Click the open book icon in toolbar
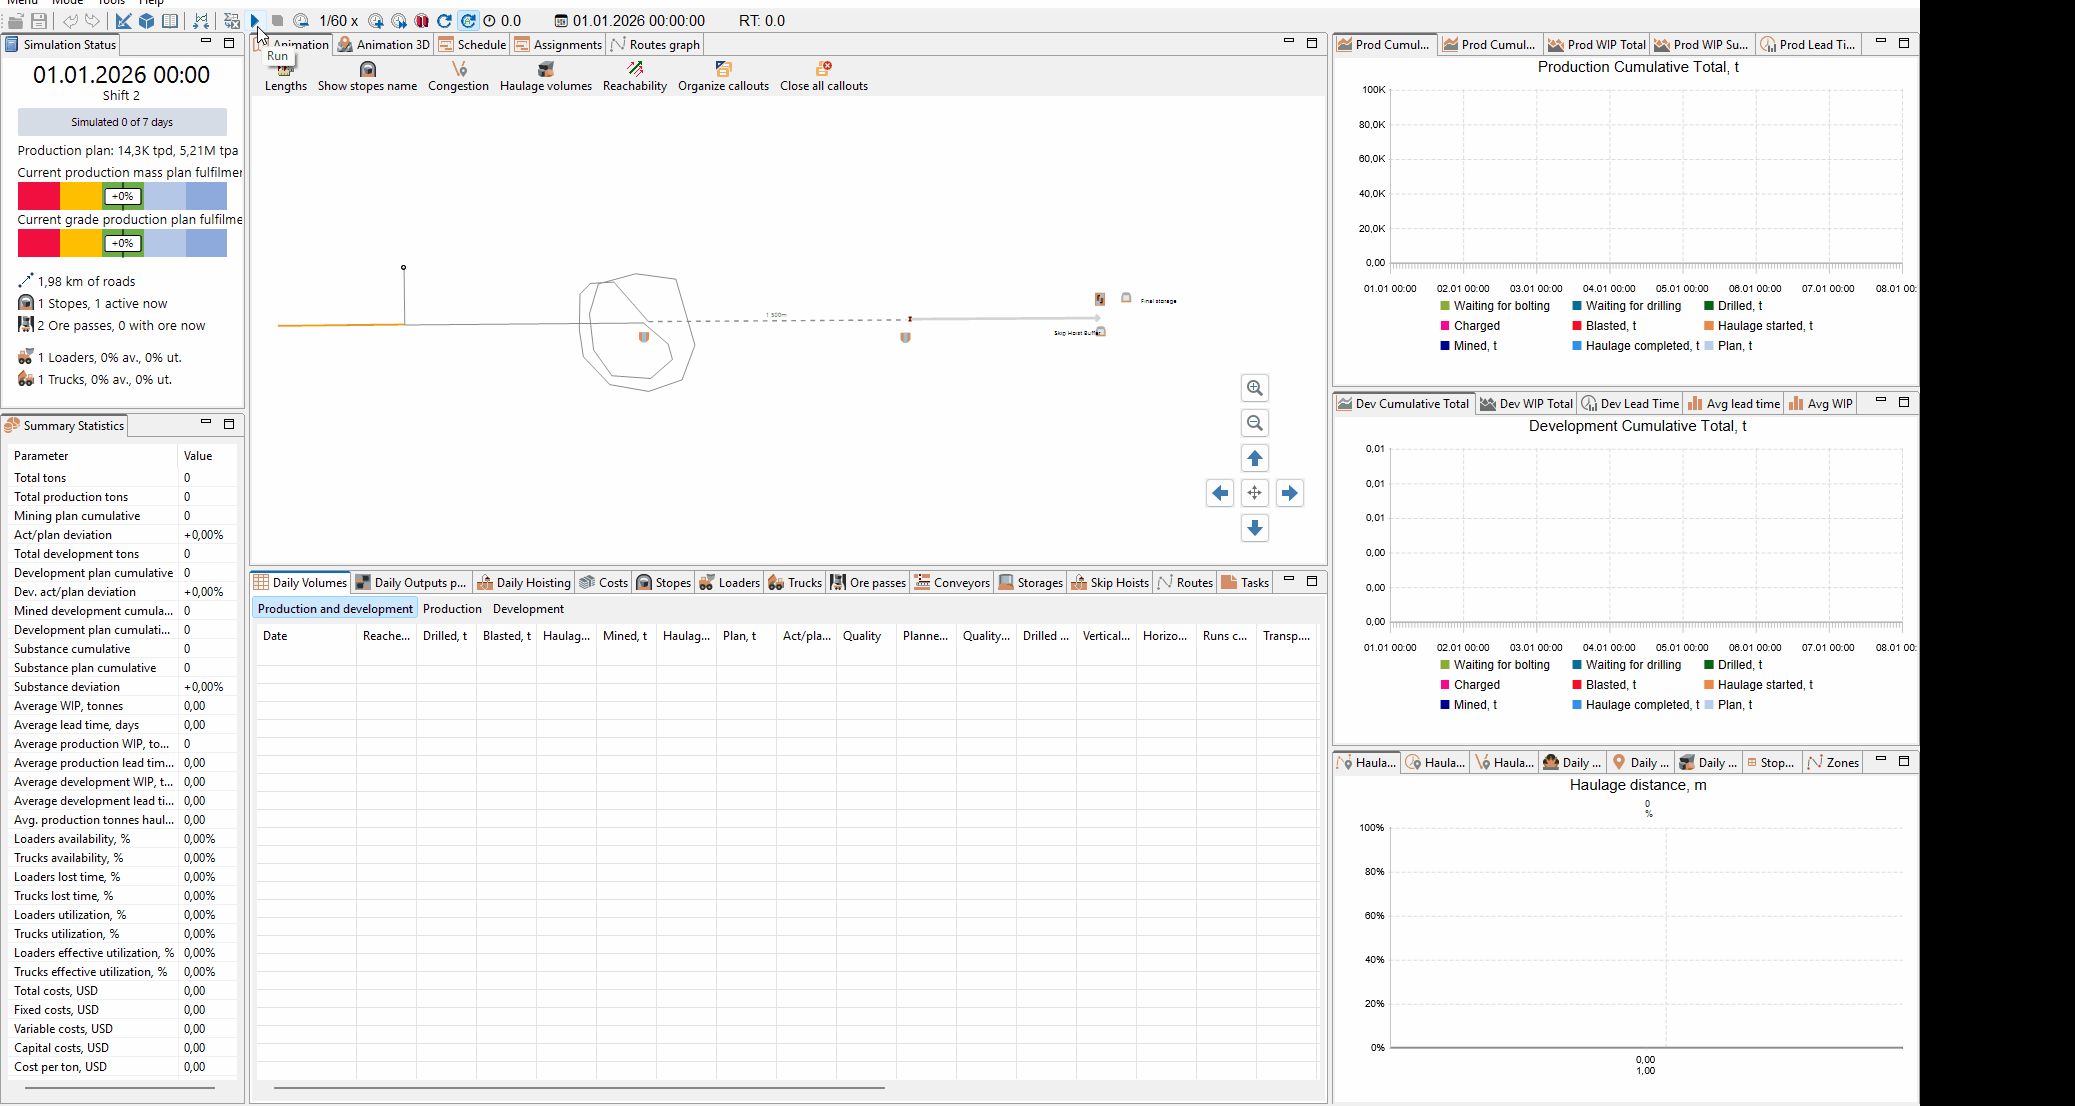 coord(170,20)
